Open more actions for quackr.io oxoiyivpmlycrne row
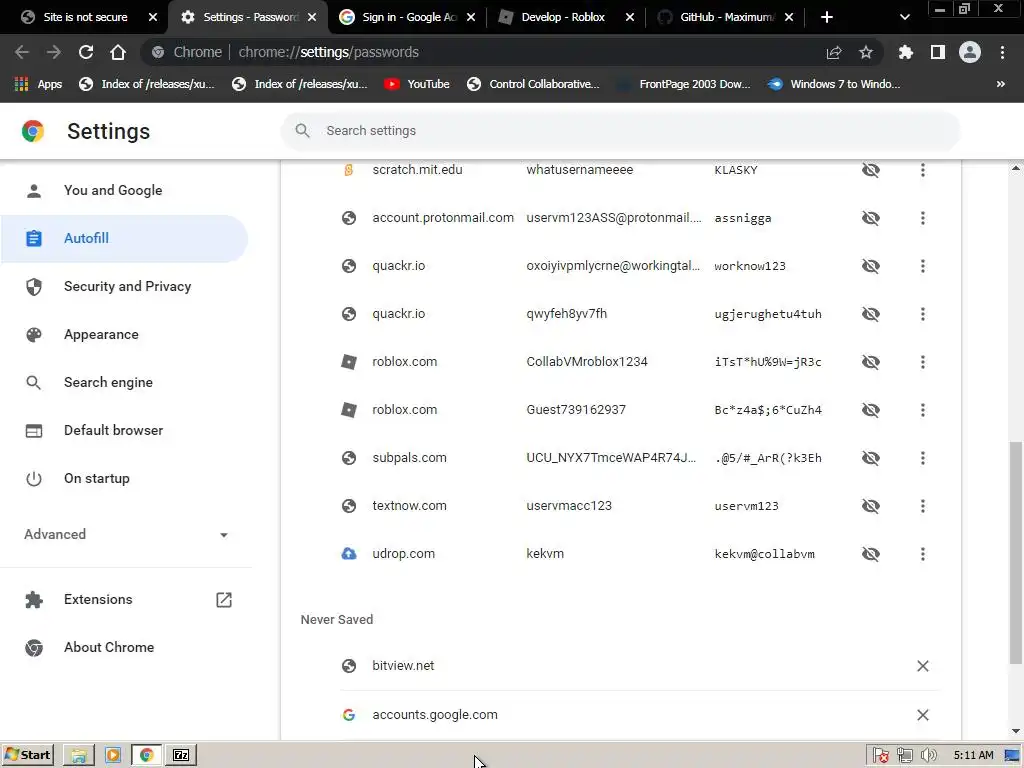The image size is (1024, 768). (922, 266)
